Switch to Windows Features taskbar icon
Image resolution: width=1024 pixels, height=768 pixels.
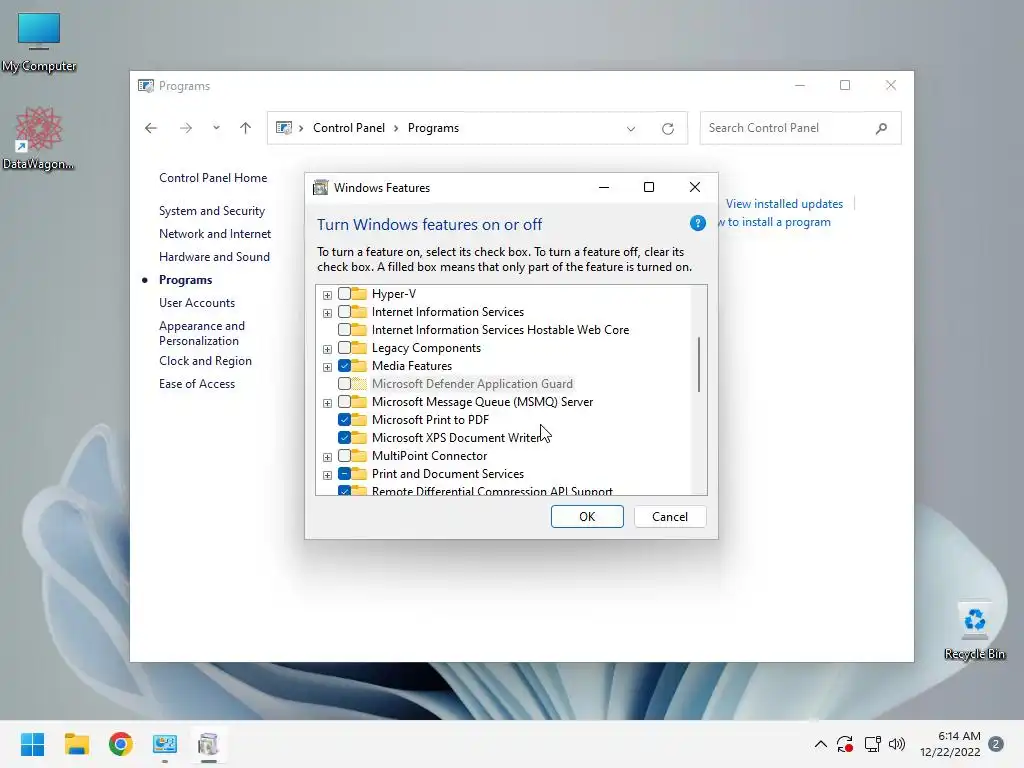pos(208,744)
